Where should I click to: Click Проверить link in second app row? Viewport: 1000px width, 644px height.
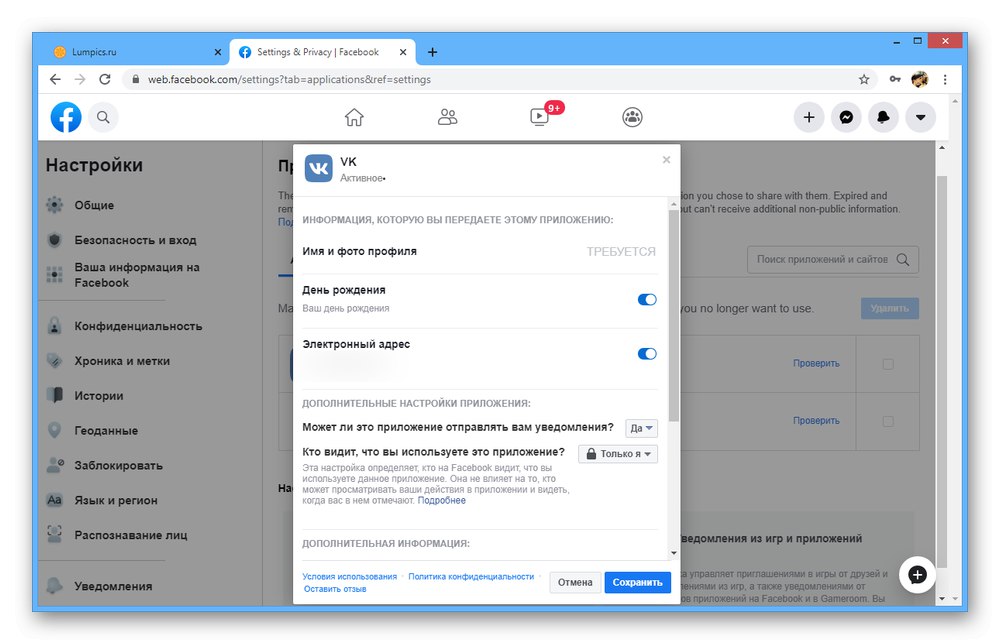tap(816, 421)
